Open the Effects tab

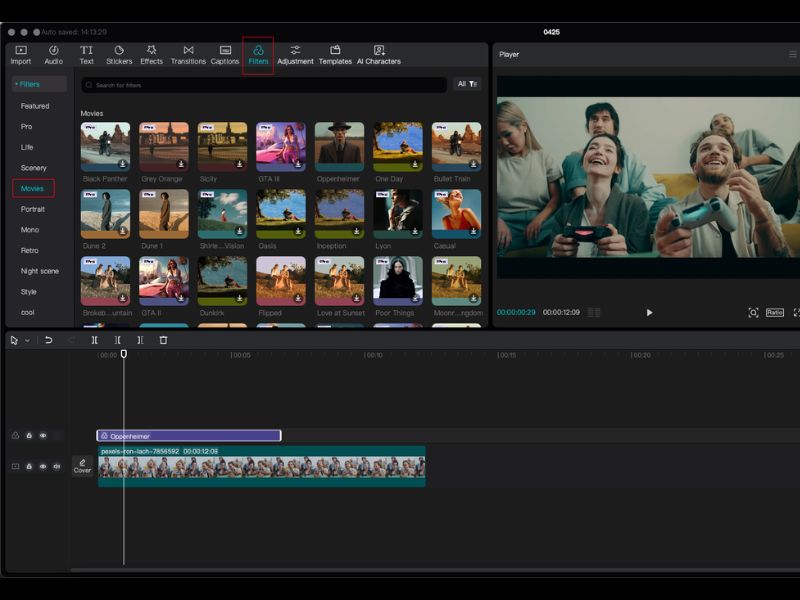click(152, 55)
